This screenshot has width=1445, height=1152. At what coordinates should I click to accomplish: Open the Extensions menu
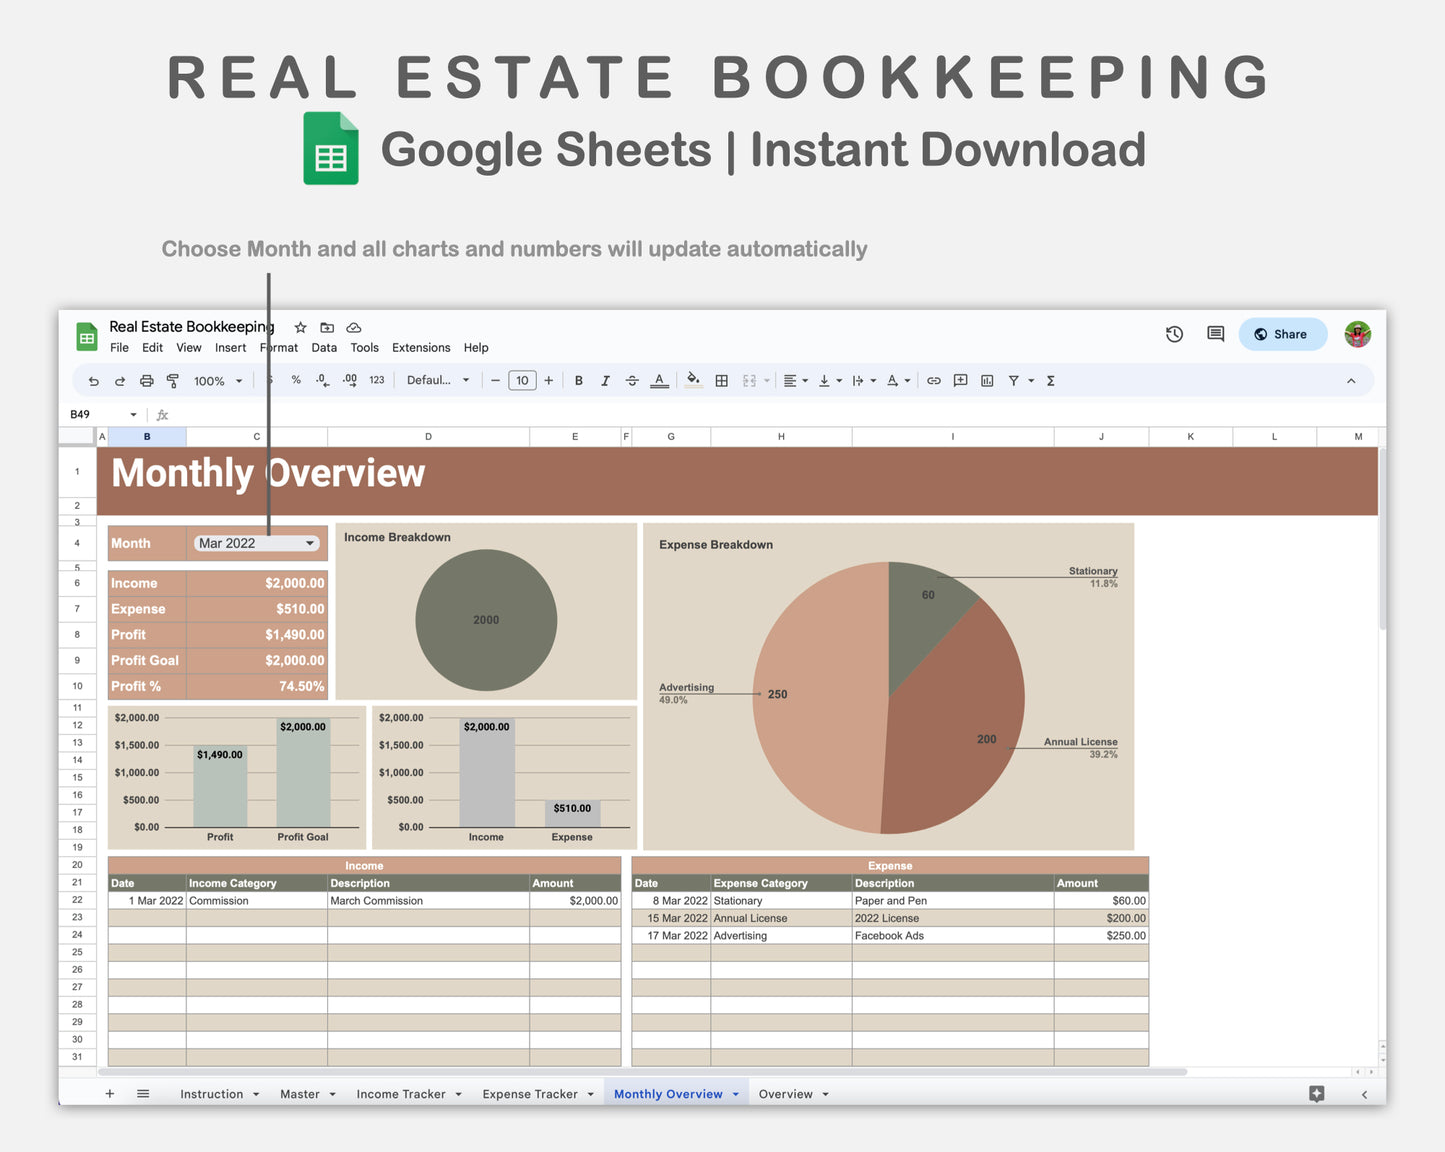click(420, 347)
